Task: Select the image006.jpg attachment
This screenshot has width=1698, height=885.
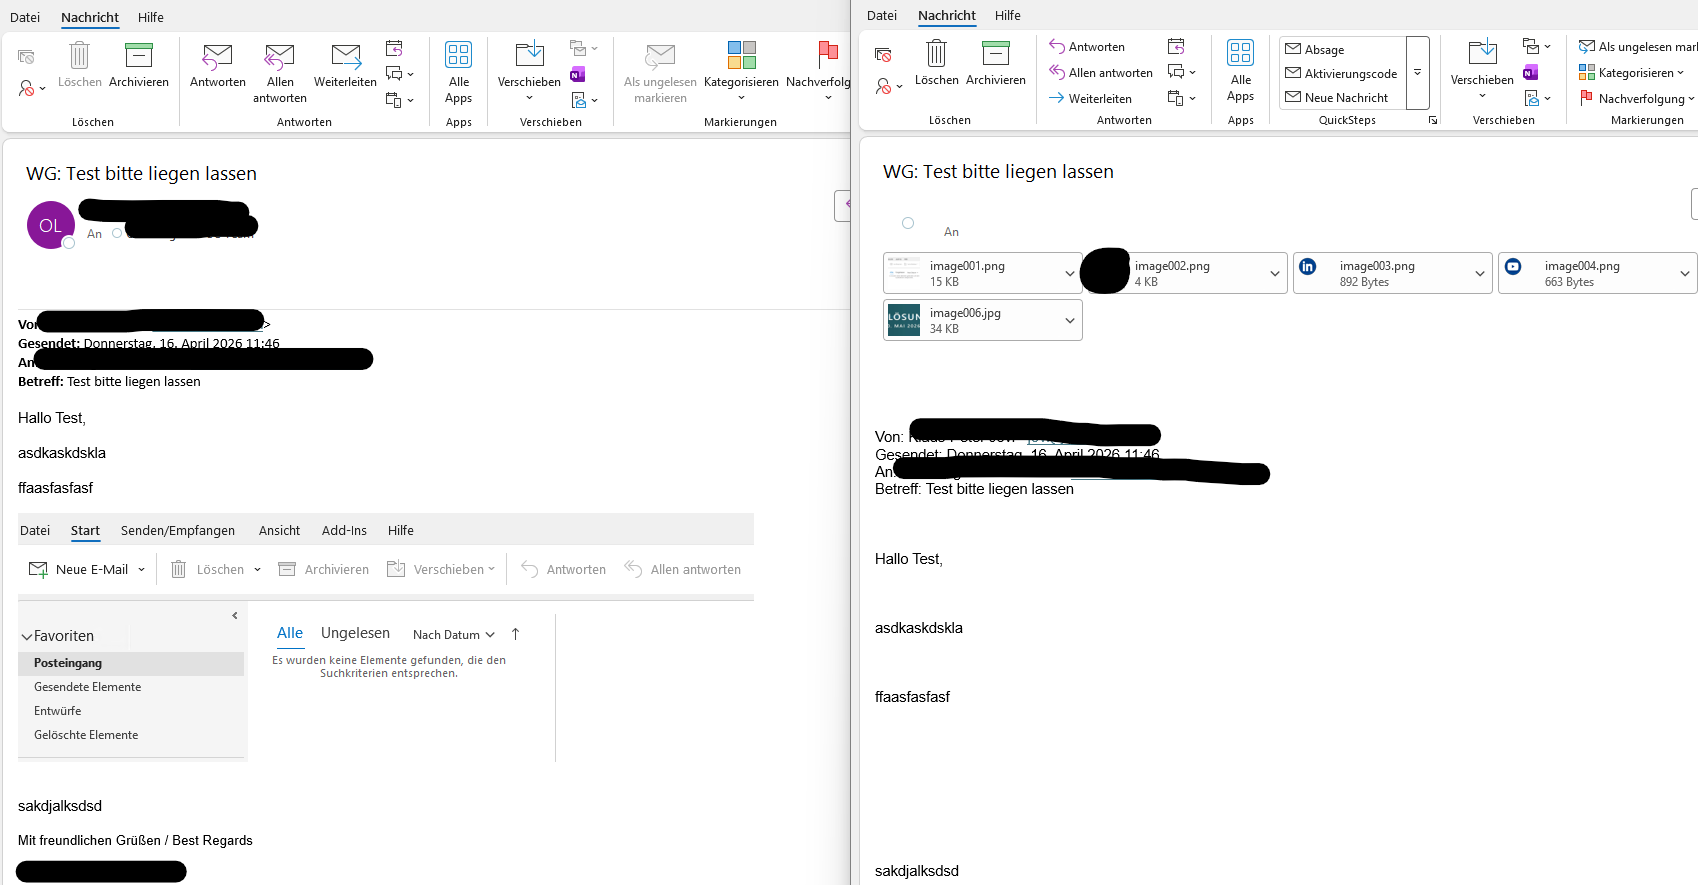Action: [965, 320]
